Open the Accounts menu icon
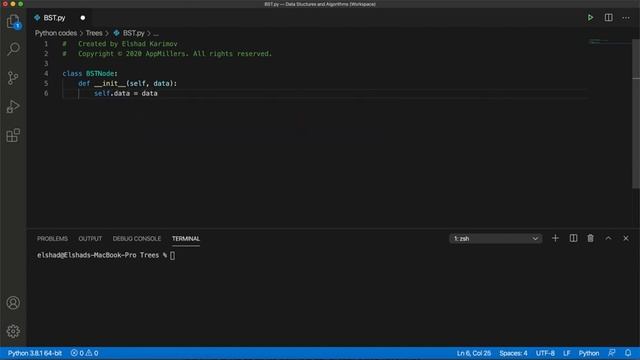 (13, 303)
